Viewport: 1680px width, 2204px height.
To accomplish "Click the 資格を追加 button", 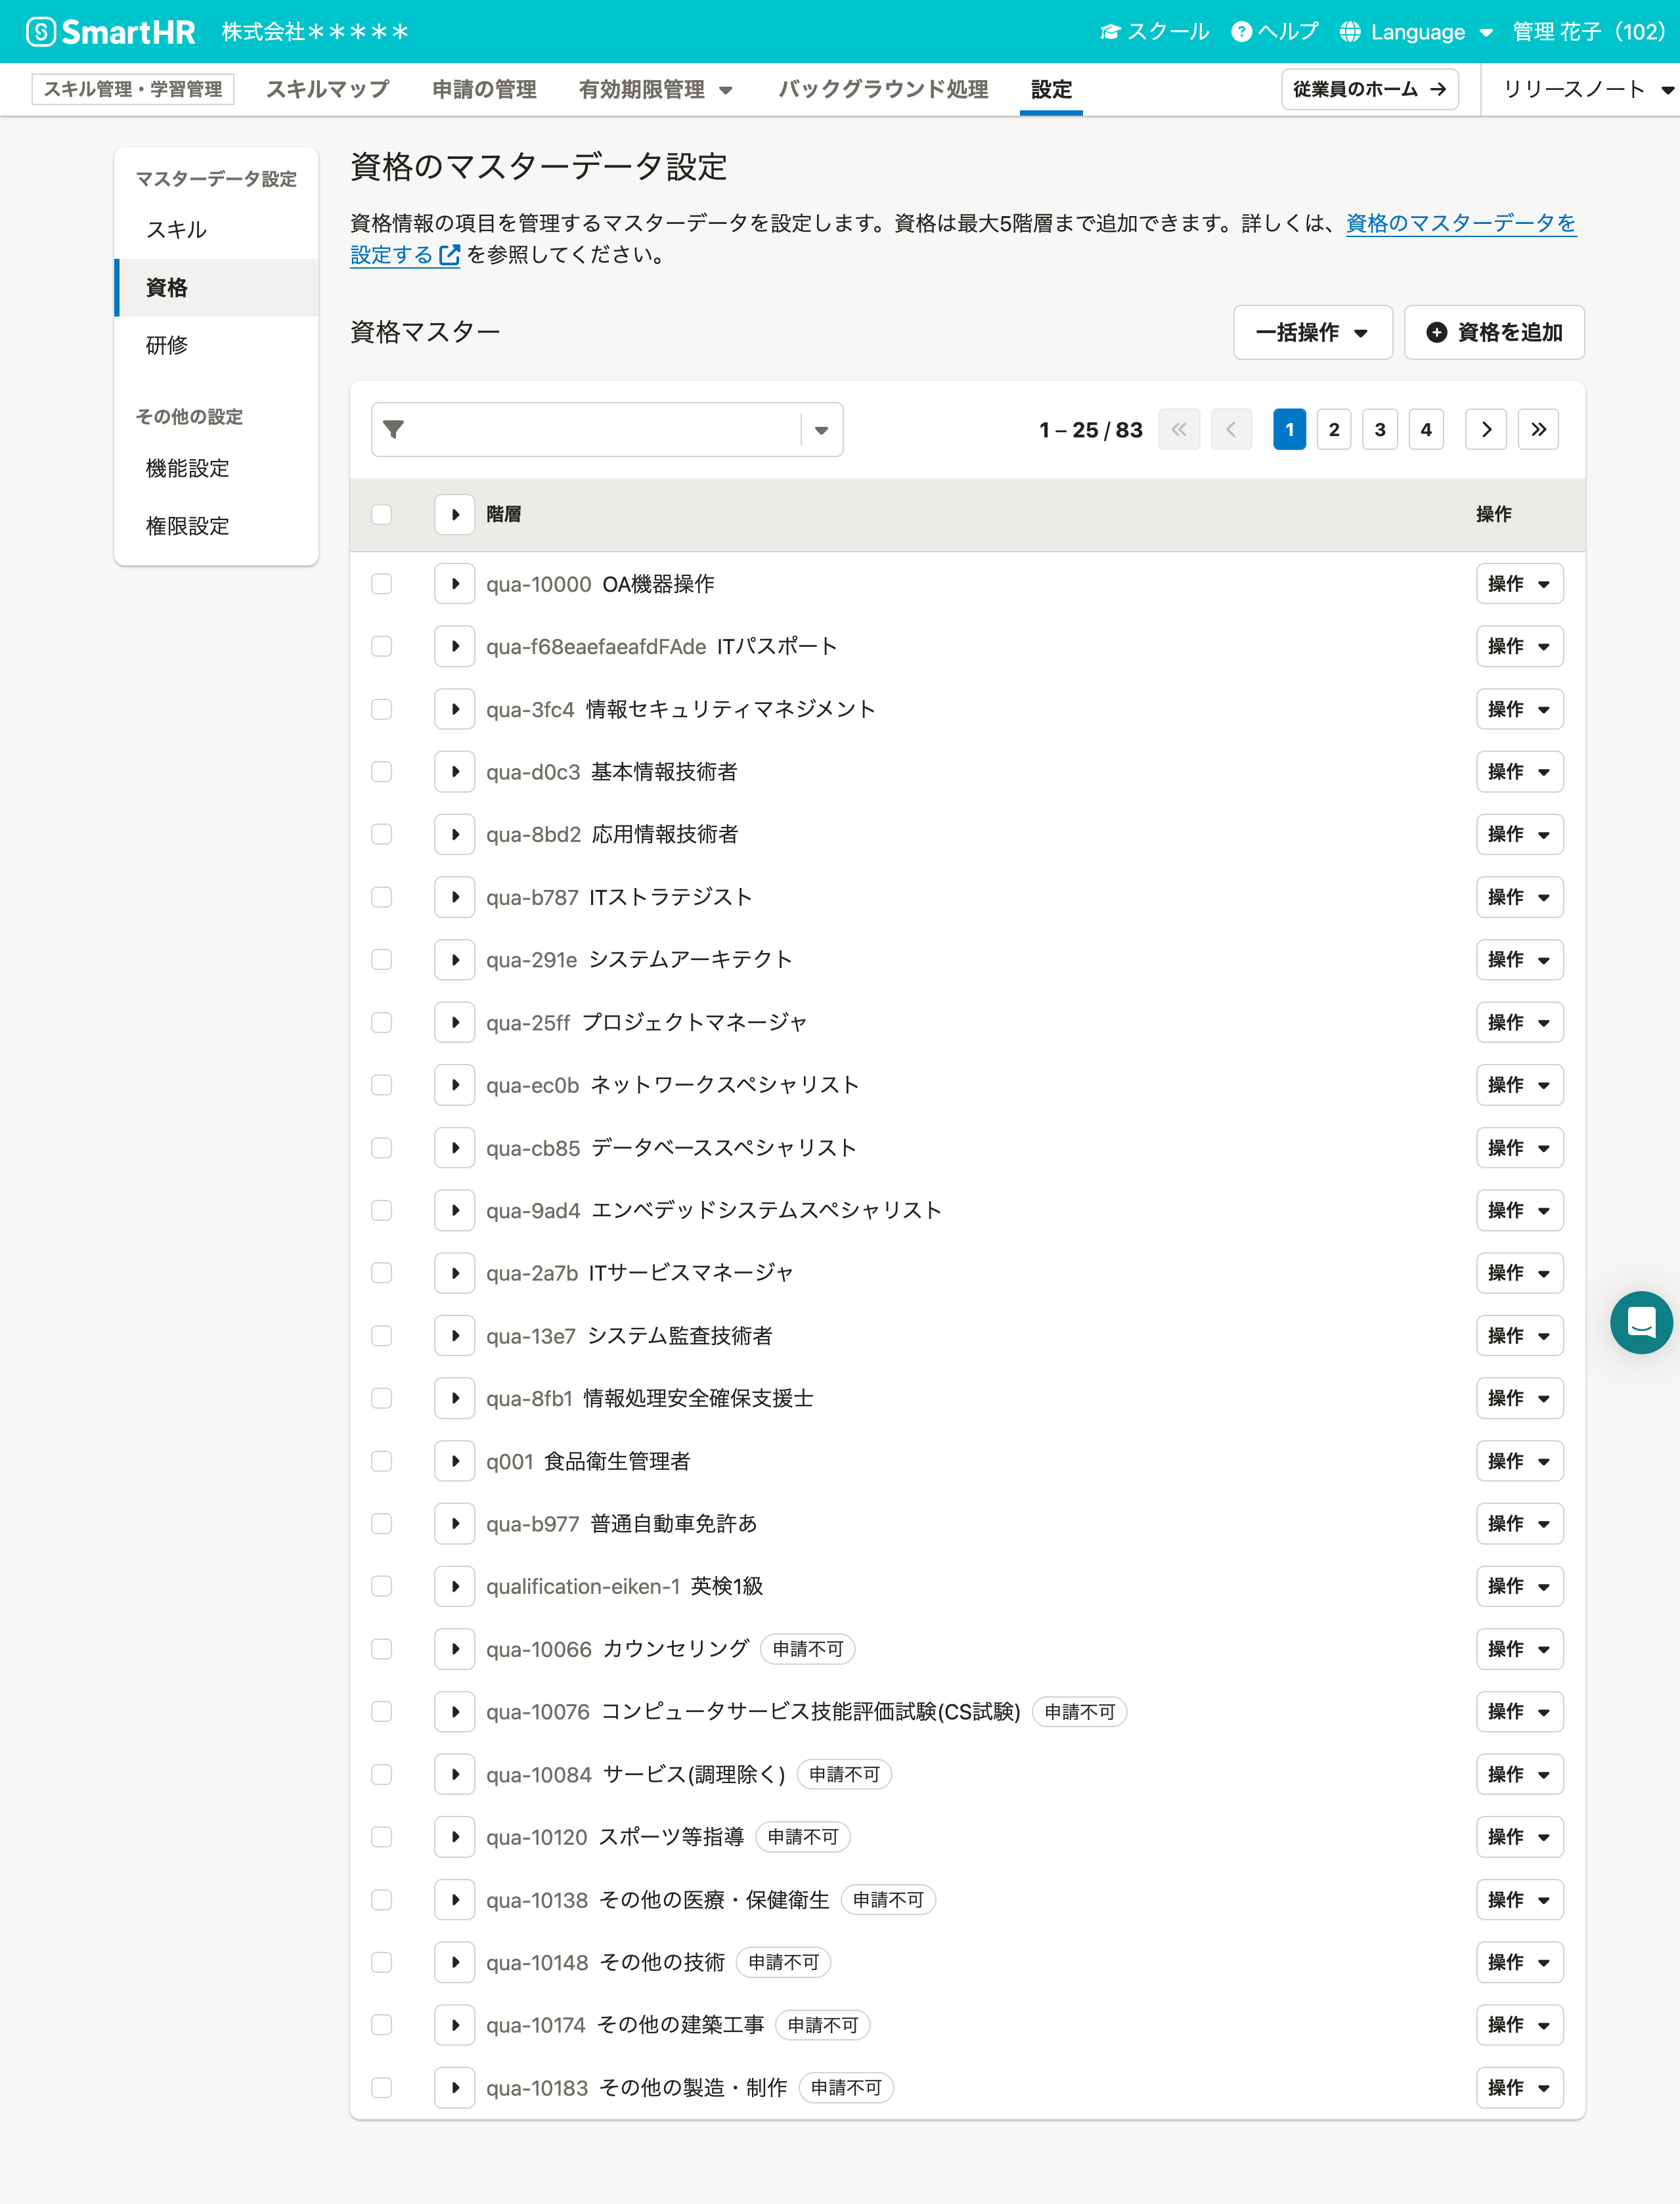I will (1494, 332).
